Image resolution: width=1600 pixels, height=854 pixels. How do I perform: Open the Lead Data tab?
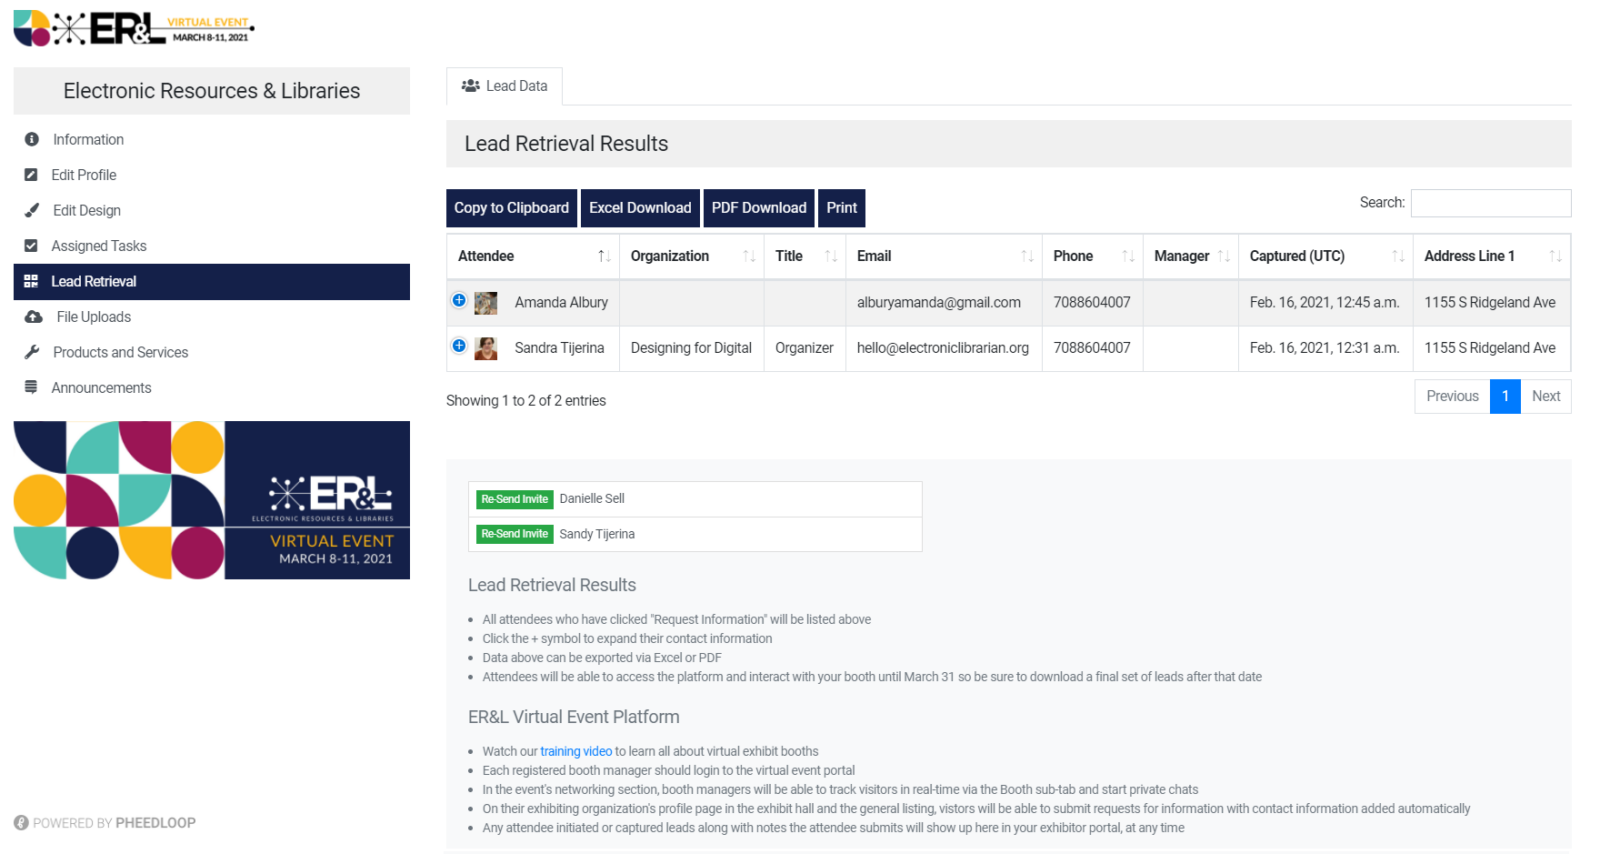pos(504,86)
